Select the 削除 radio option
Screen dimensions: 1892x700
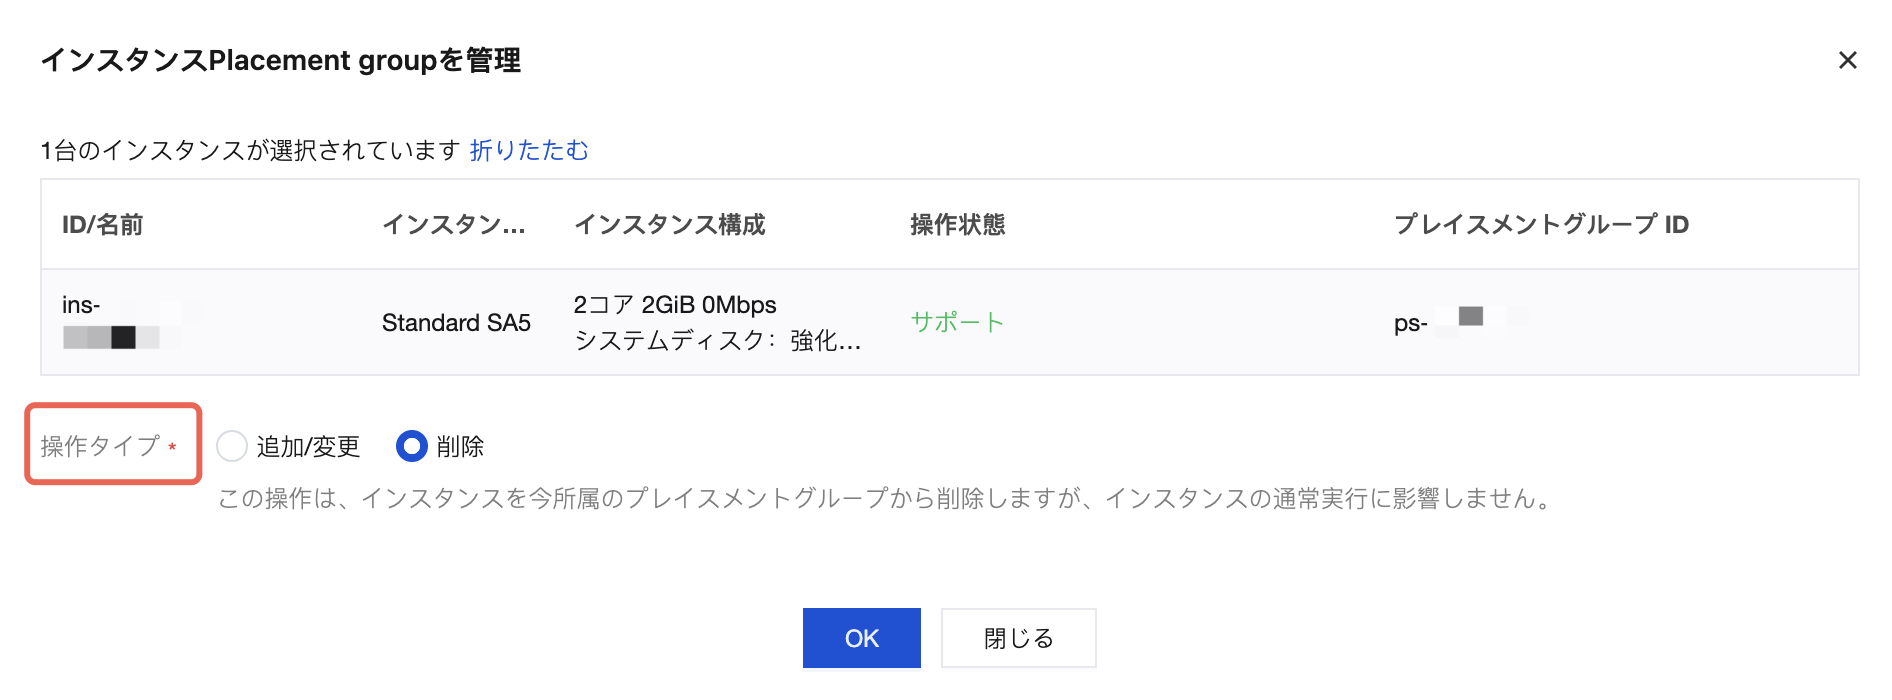click(x=412, y=446)
